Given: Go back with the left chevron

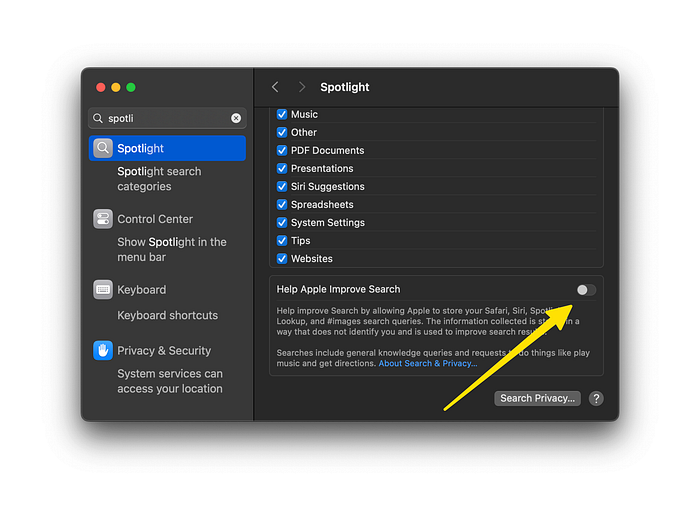Looking at the screenshot, I should click(275, 87).
